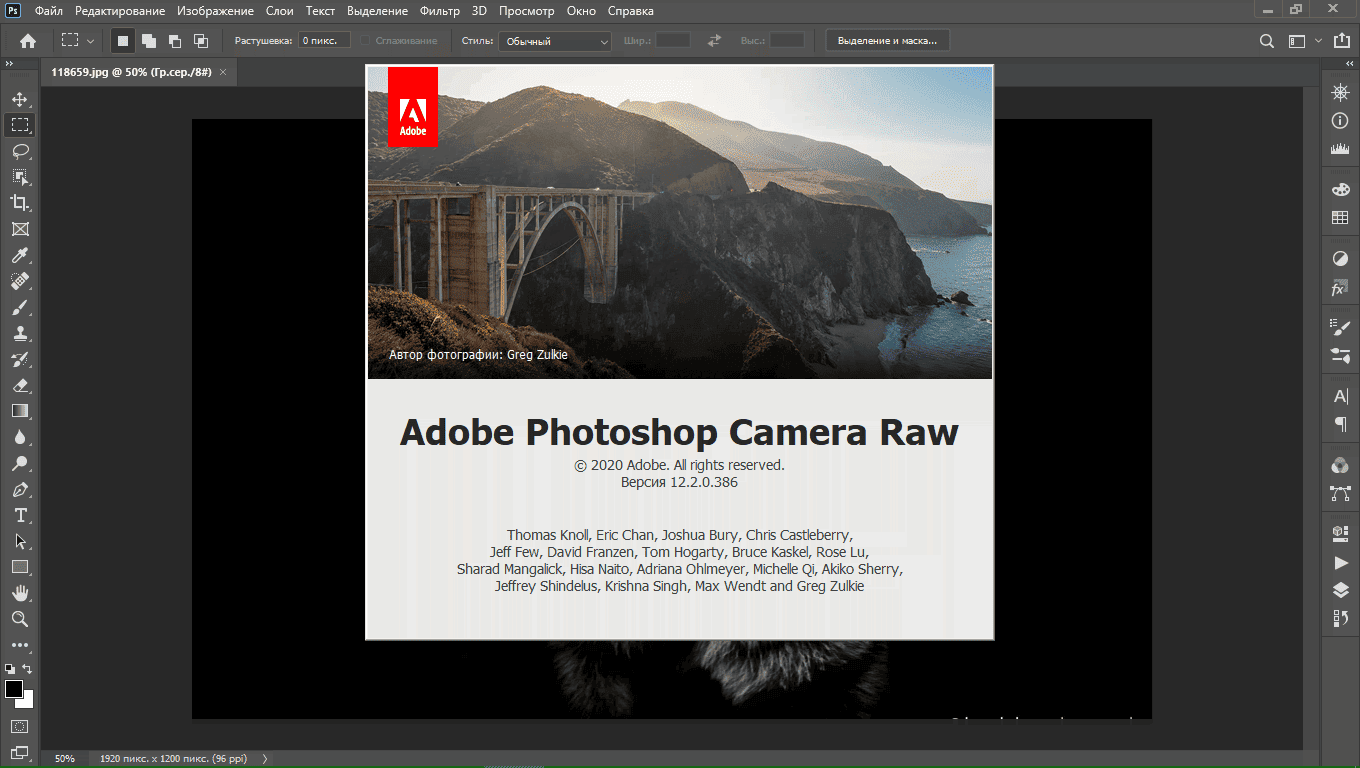Open the Стиль dropdown showing Обычный
The image size is (1360, 768).
point(555,41)
